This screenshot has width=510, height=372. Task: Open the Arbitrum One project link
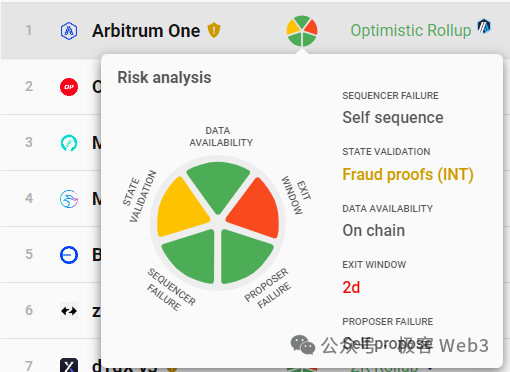coord(146,31)
